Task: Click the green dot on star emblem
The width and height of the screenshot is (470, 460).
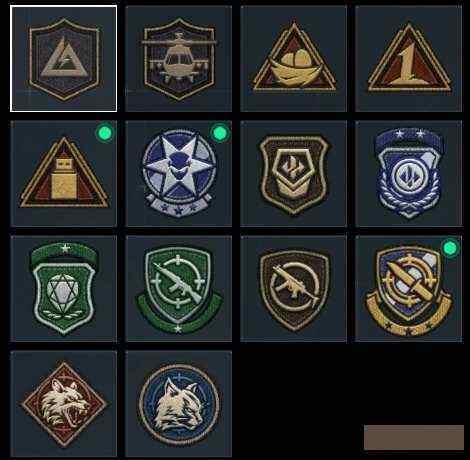Action: click(x=220, y=133)
